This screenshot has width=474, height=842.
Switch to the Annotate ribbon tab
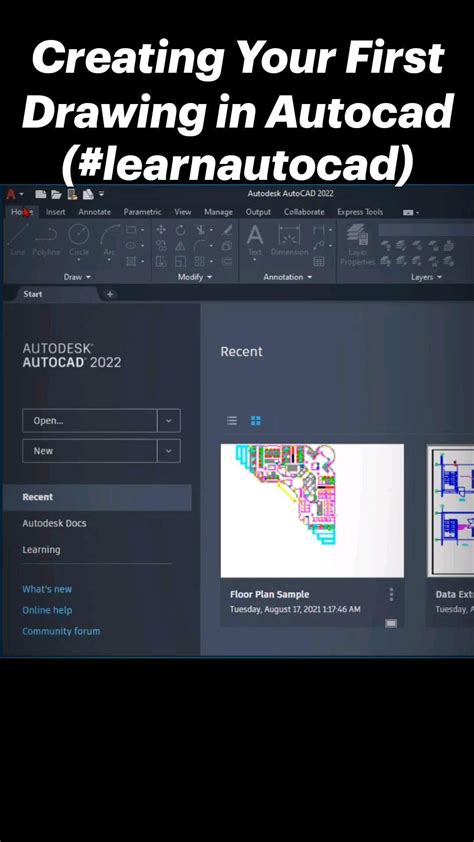[94, 212]
